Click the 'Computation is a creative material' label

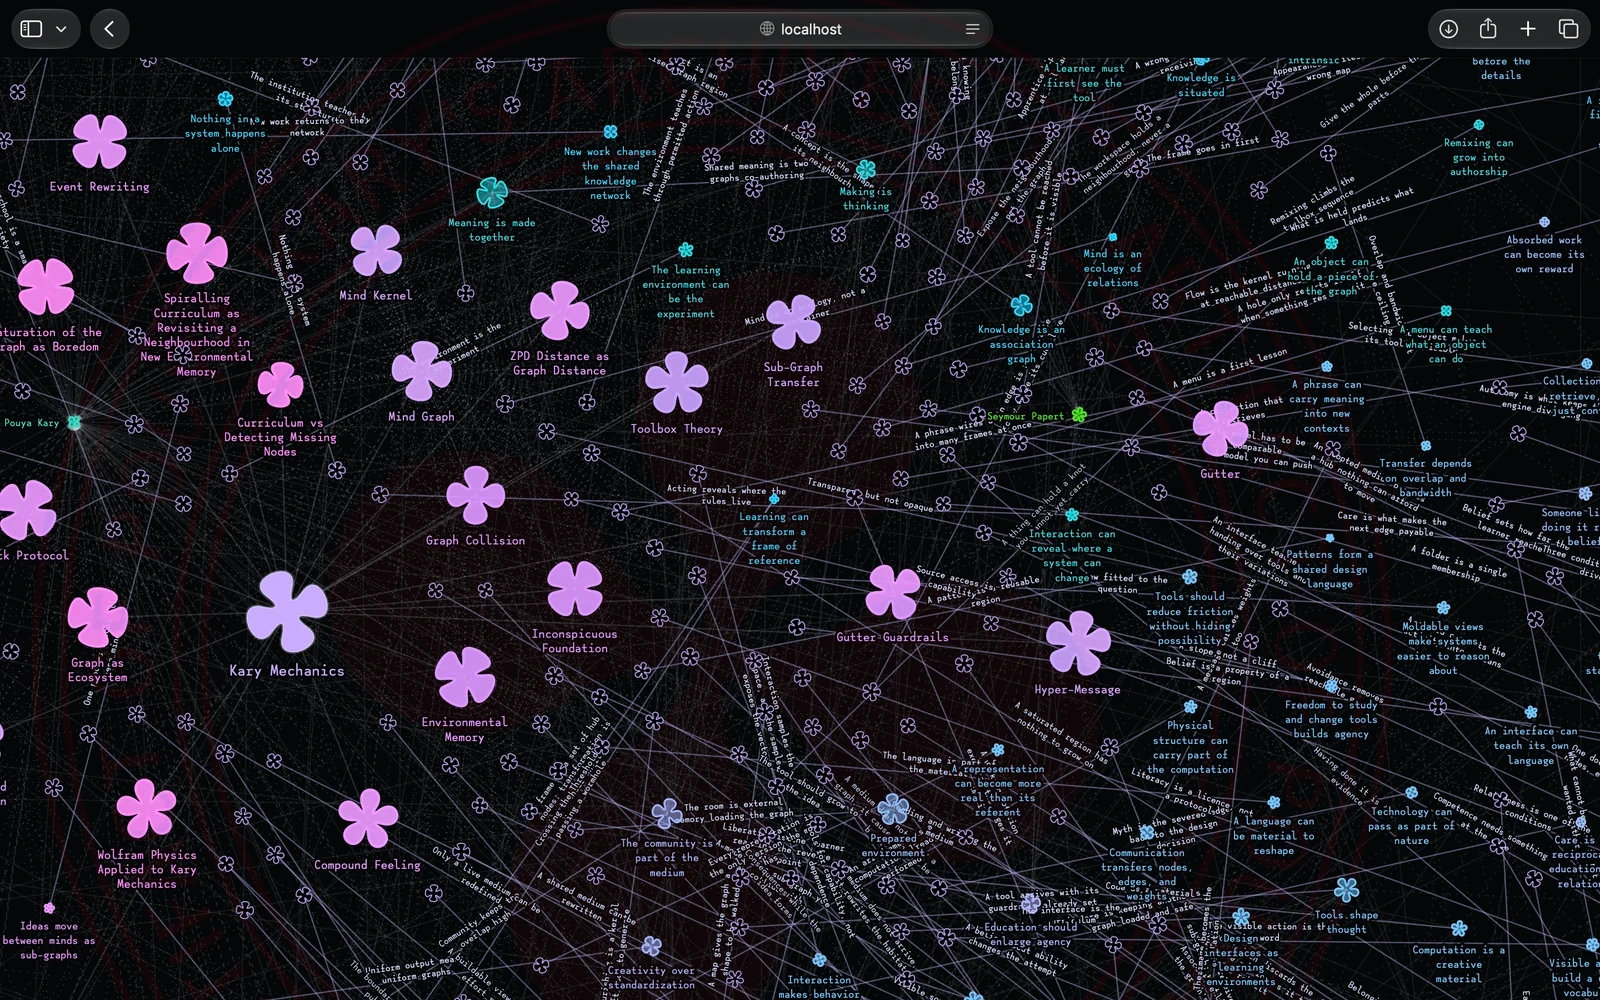coord(1459,964)
